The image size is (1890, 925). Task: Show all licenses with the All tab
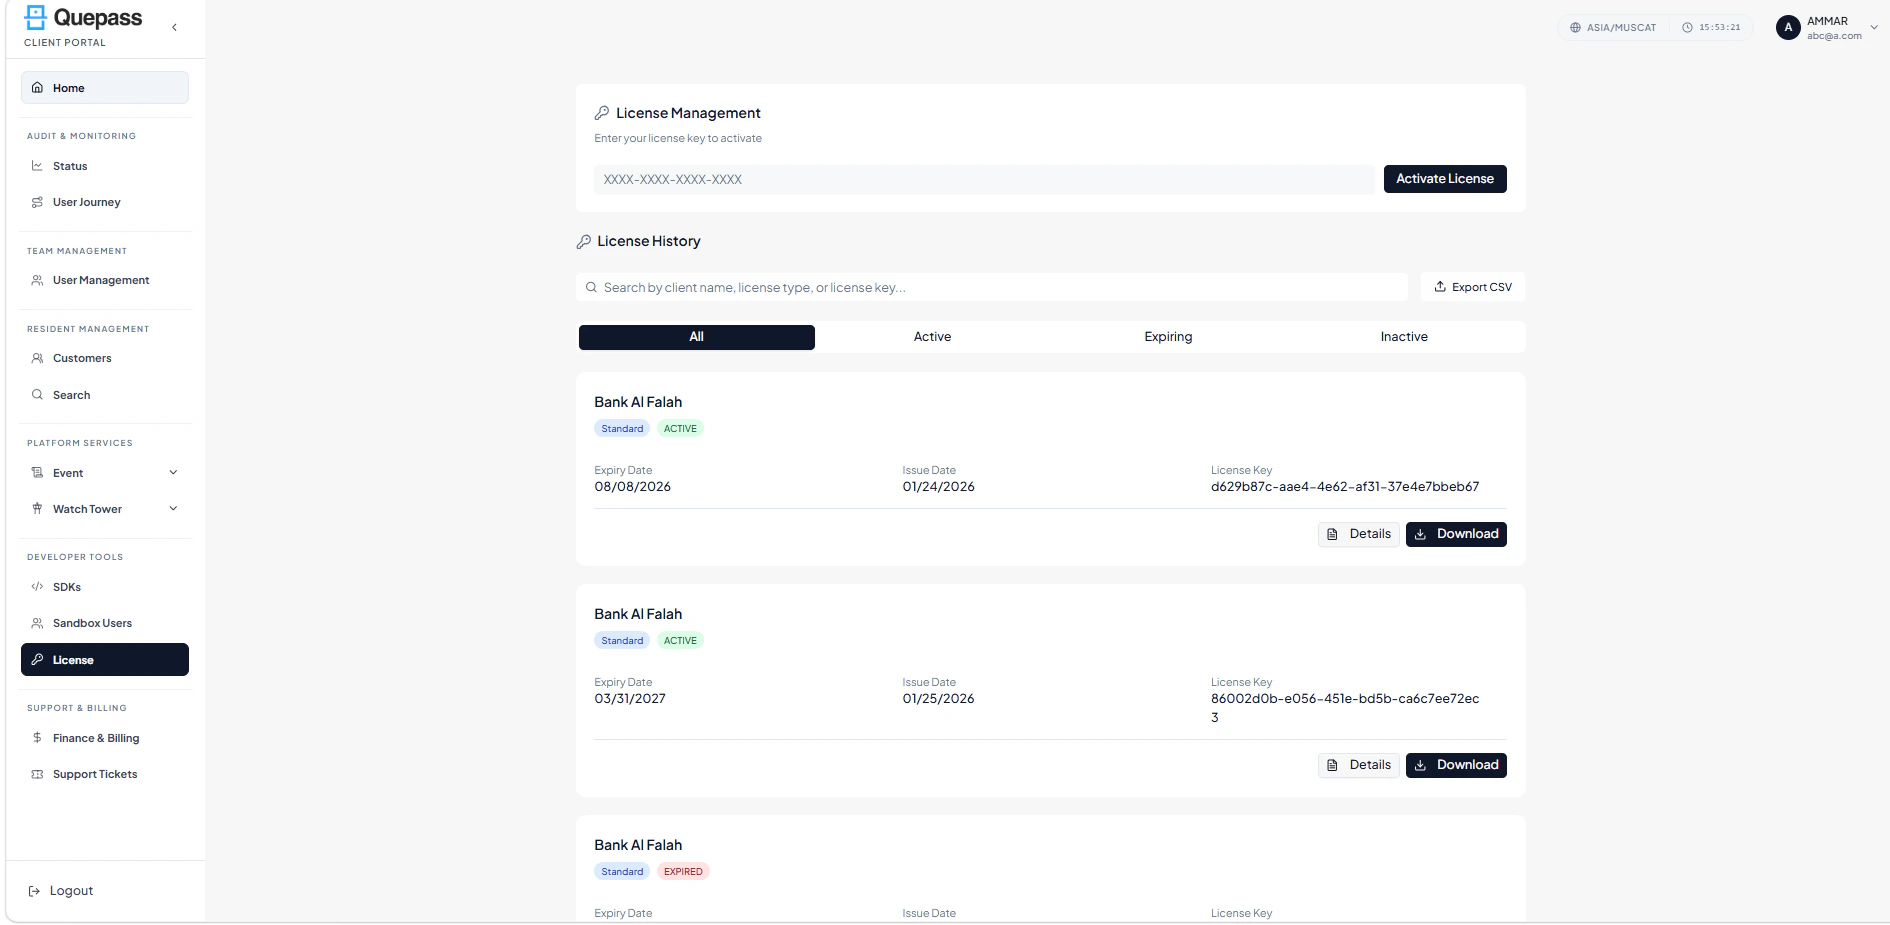pyautogui.click(x=697, y=337)
